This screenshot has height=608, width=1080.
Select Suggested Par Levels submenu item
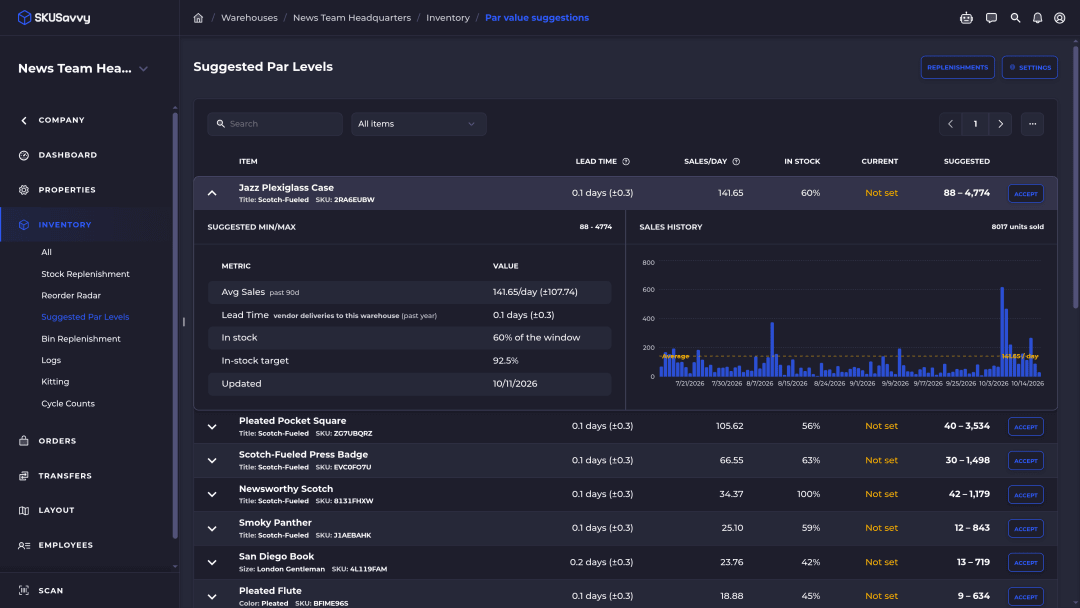(x=85, y=317)
